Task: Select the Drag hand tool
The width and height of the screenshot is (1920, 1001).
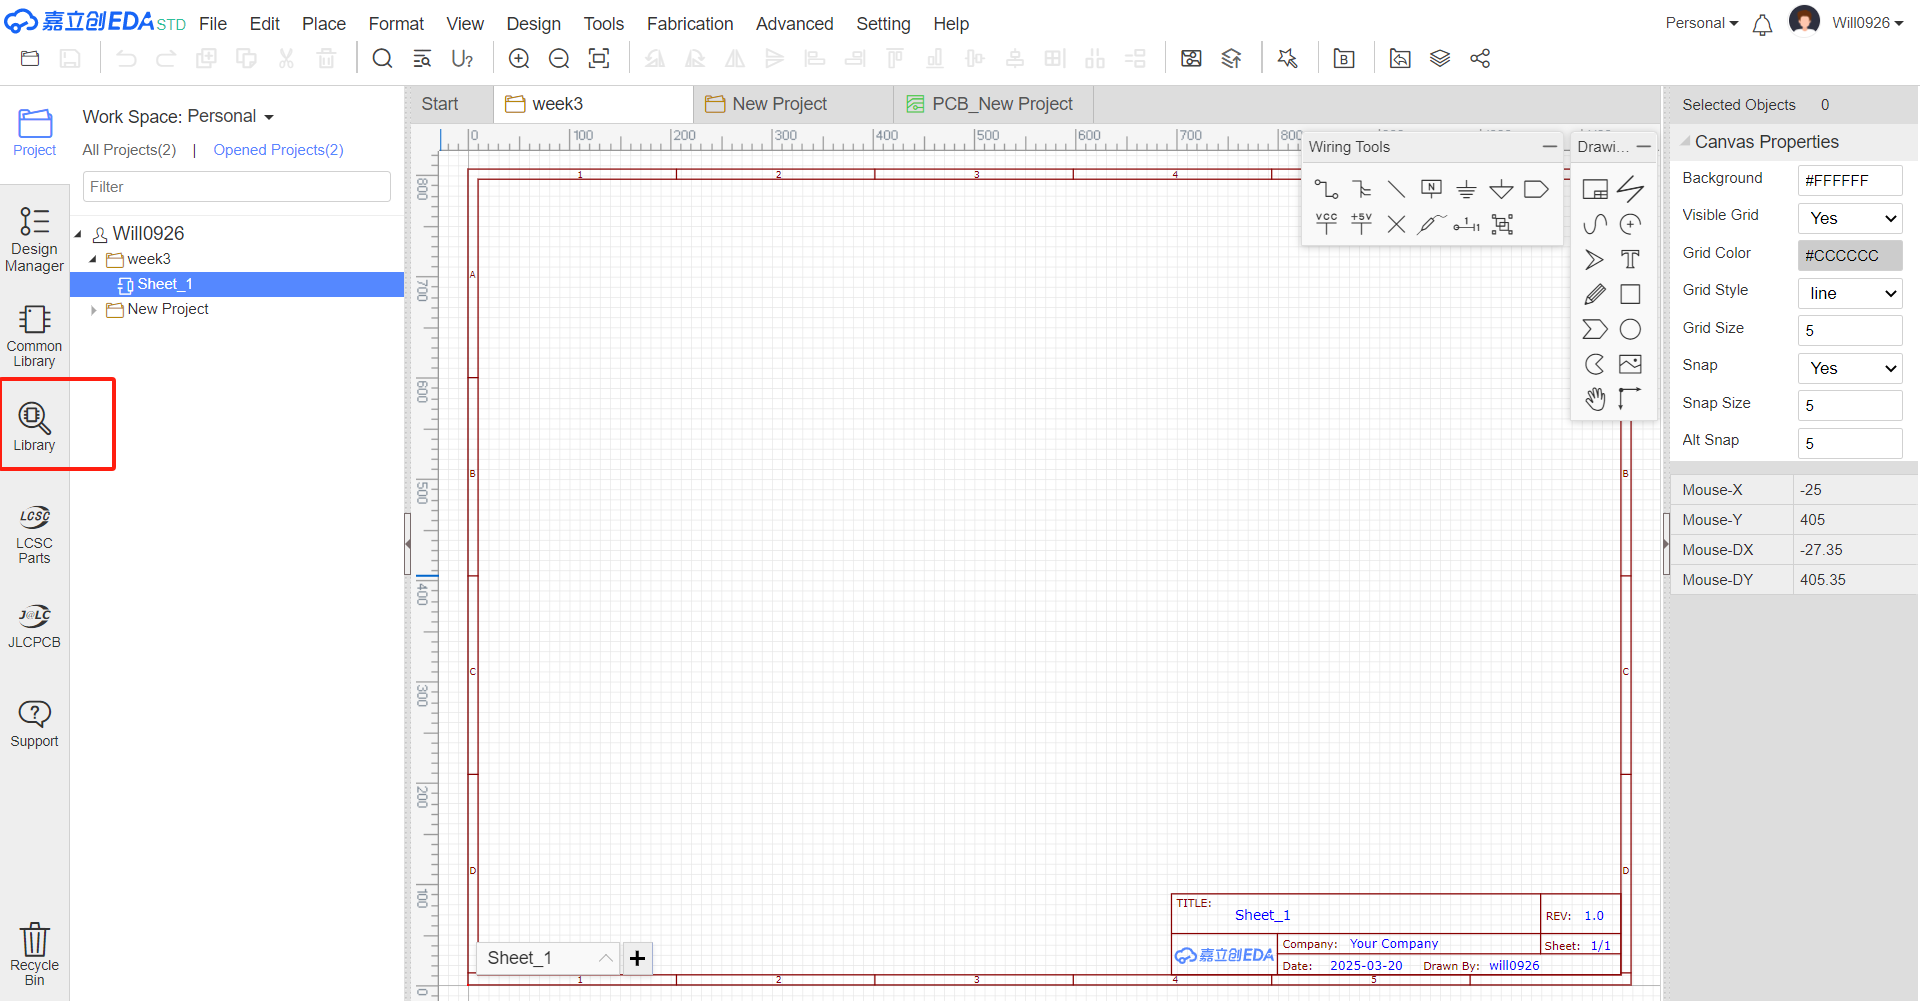Action: click(x=1595, y=399)
